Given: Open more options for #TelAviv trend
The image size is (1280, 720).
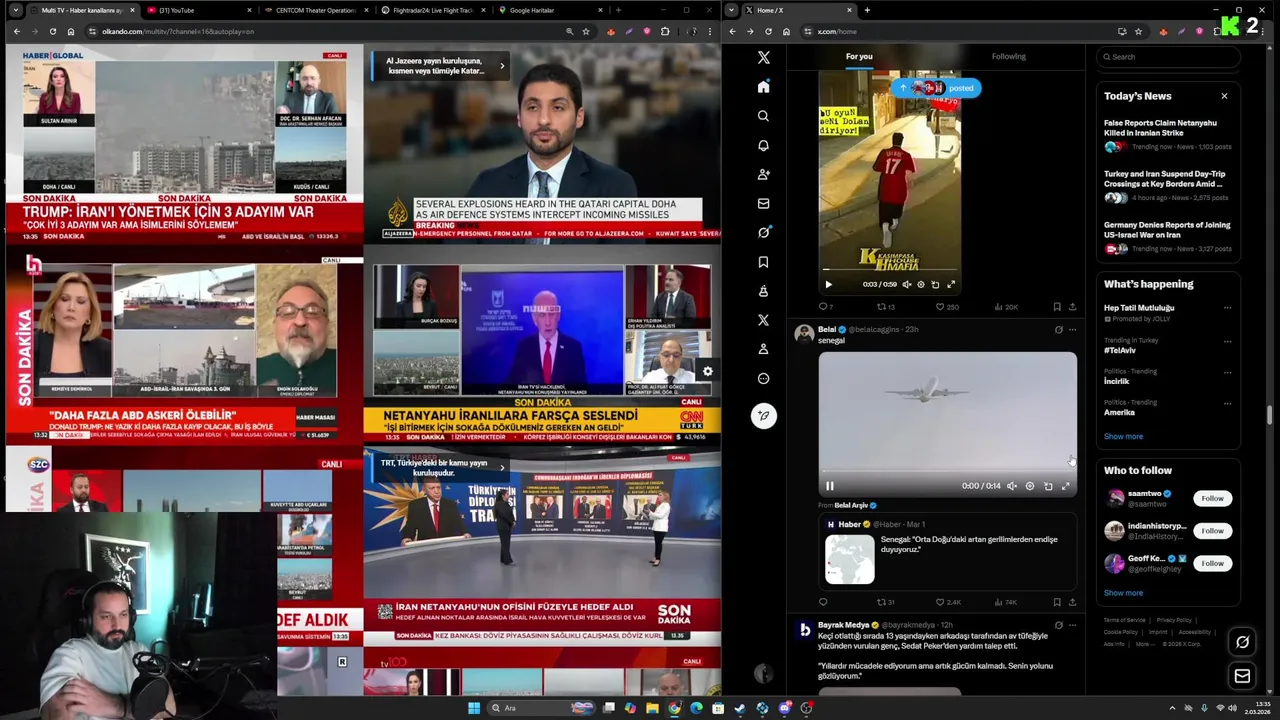Looking at the screenshot, I should (x=1227, y=340).
